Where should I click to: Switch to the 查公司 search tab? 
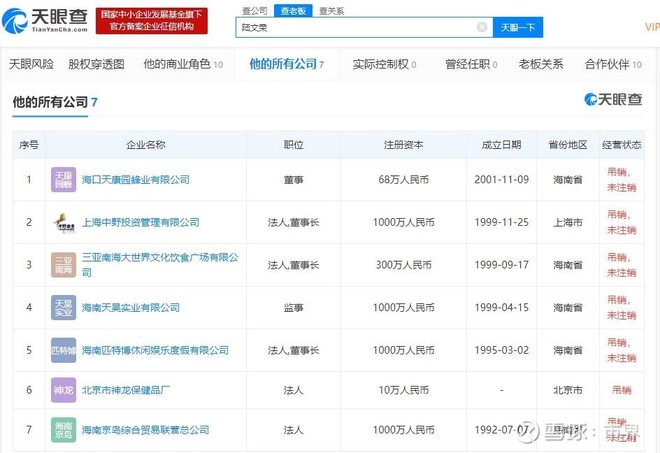(x=255, y=11)
